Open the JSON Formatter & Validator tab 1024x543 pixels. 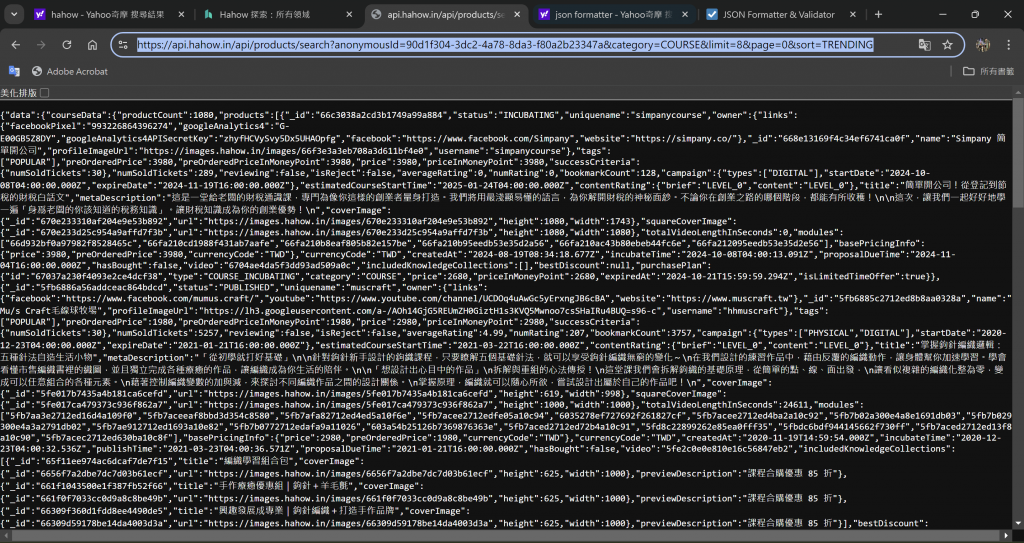pyautogui.click(x=782, y=14)
